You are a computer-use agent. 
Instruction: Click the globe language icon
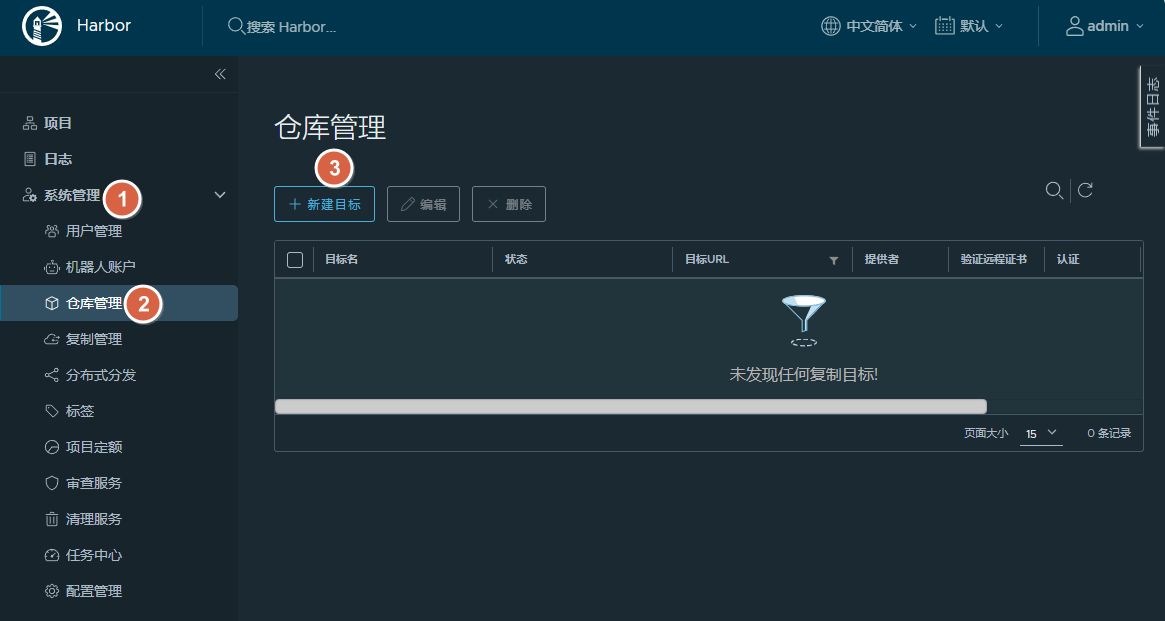[x=831, y=26]
